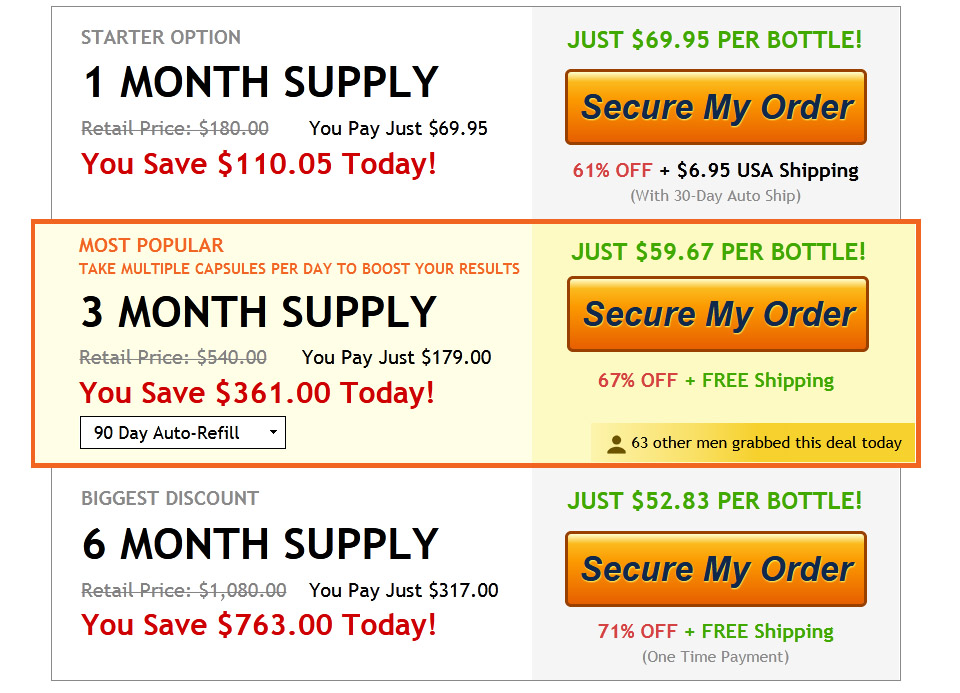Click 67% OFF + FREE Shipping text
The image size is (960, 693).
click(716, 380)
